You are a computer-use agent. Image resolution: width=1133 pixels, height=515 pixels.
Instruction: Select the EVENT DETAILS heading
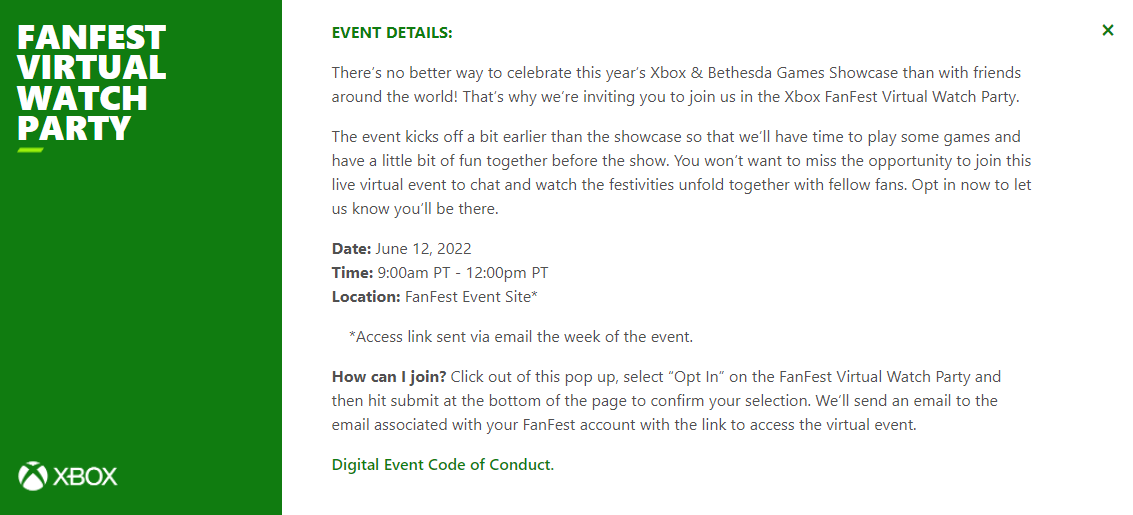tap(392, 33)
